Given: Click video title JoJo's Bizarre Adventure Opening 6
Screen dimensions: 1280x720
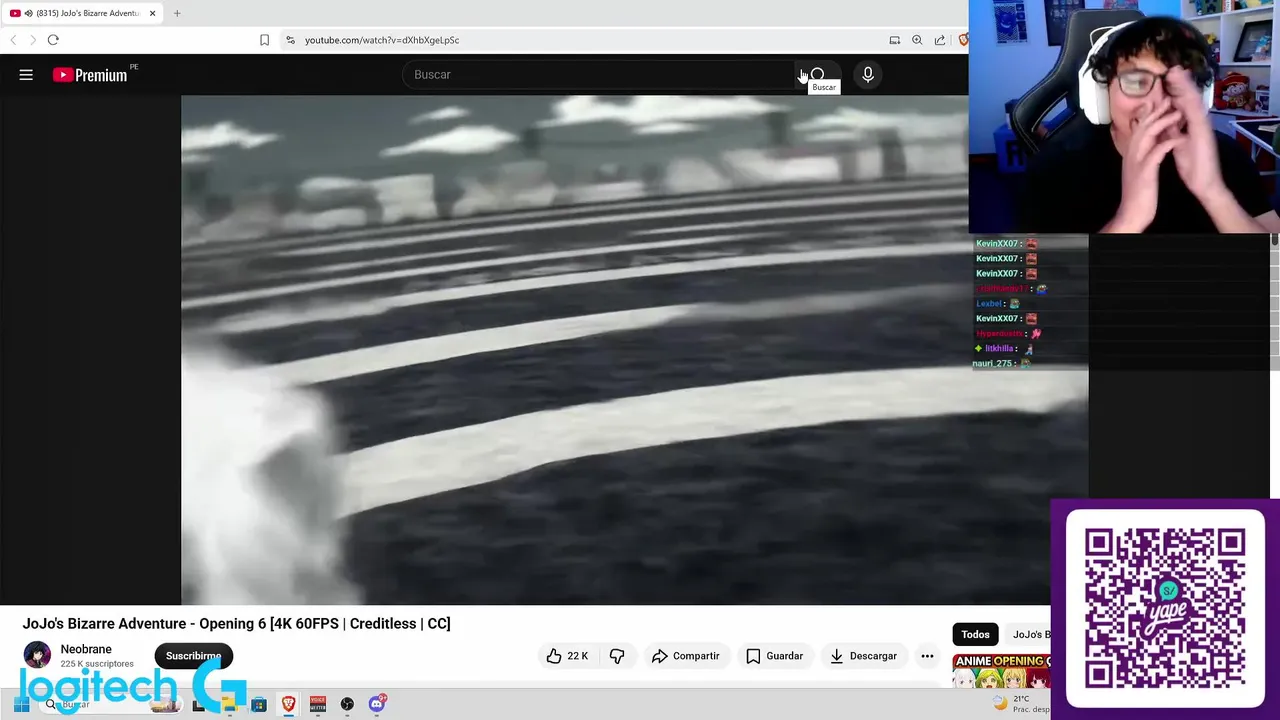Looking at the screenshot, I should coord(236,623).
